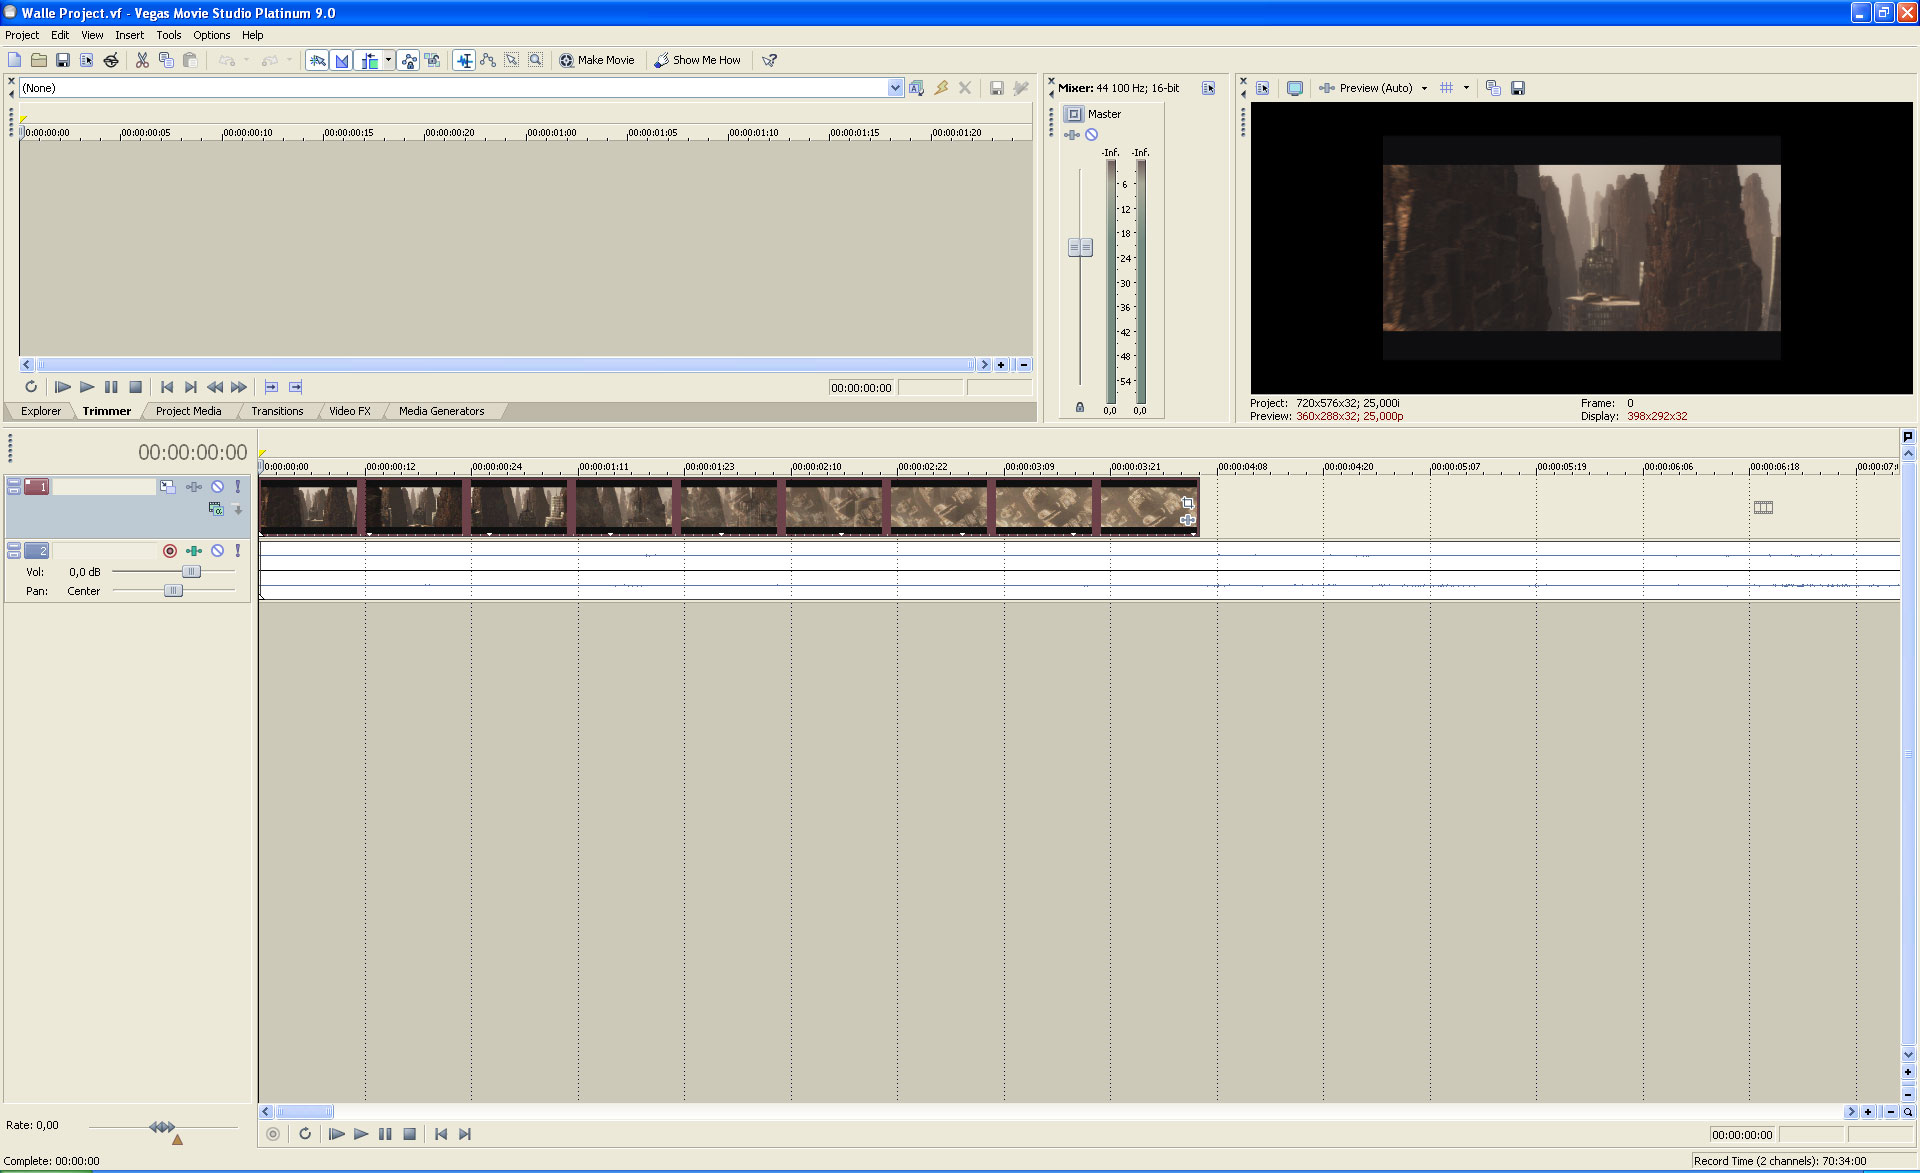The height and width of the screenshot is (1173, 1920).
Task: Arm audio track 2 for record
Action: click(x=170, y=551)
